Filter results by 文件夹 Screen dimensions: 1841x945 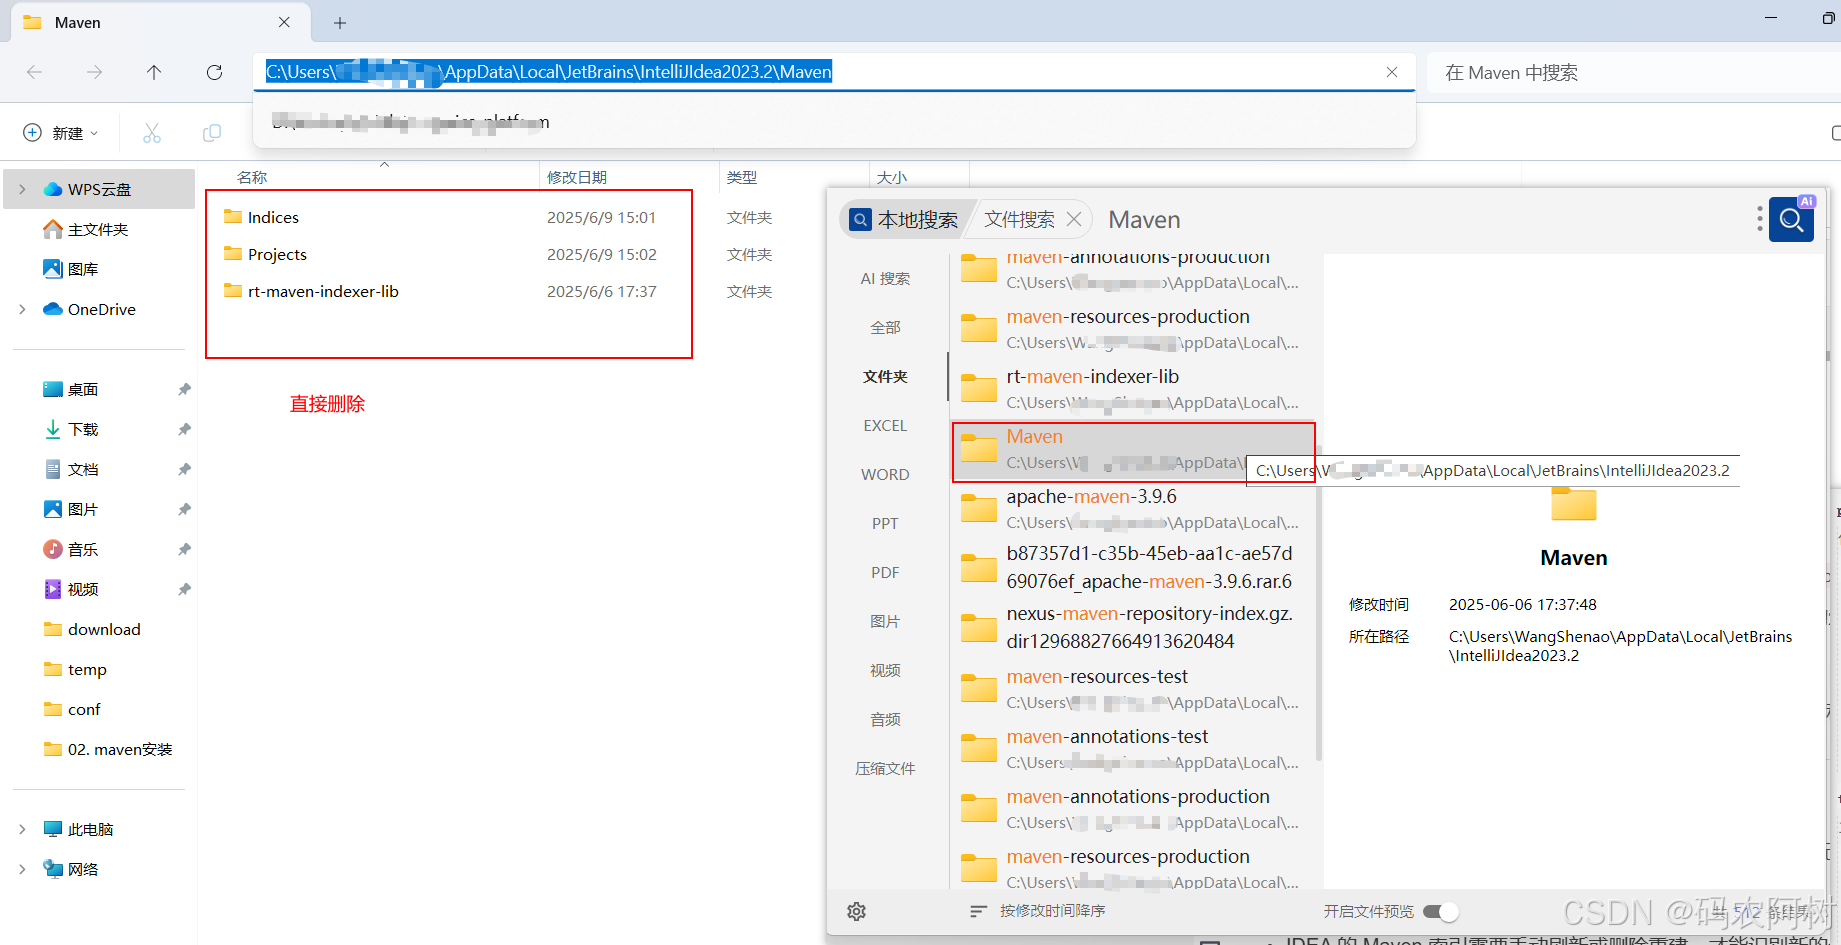click(x=885, y=376)
